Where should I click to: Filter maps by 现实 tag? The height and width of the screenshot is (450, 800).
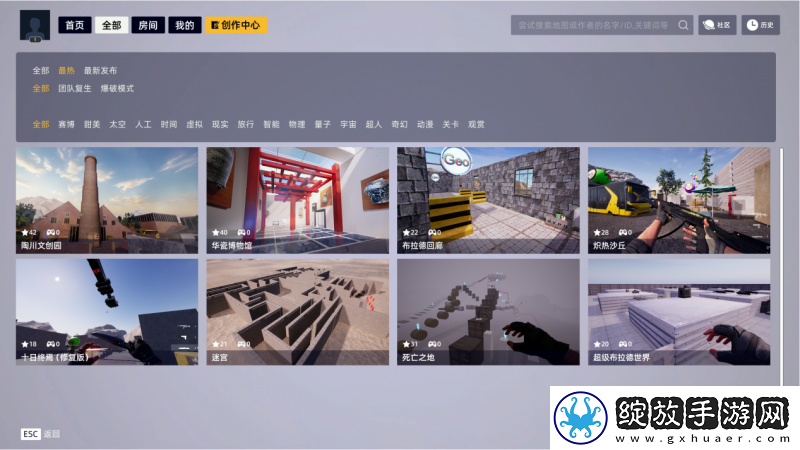click(220, 124)
